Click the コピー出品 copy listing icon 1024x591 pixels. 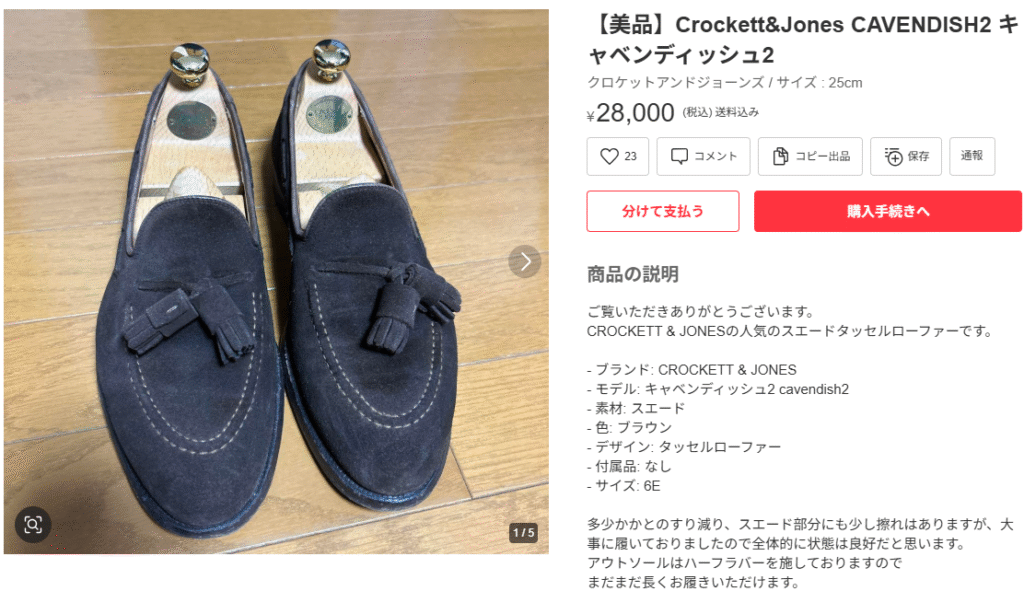pyautogui.click(x=780, y=156)
